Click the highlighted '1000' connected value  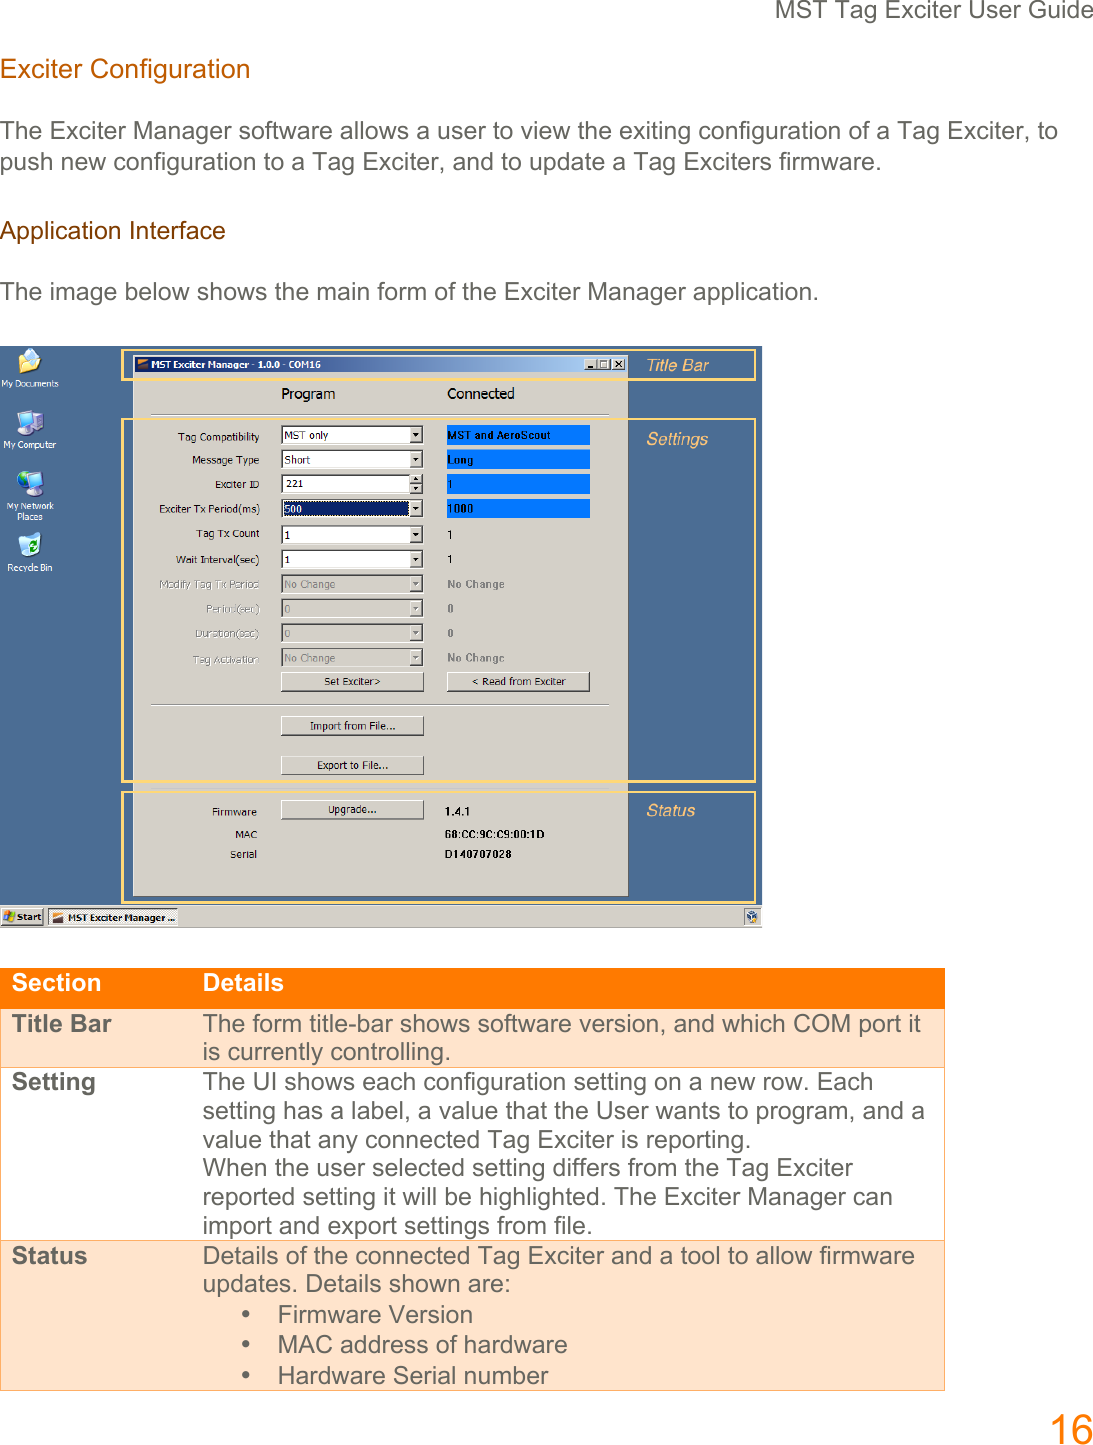coord(518,508)
